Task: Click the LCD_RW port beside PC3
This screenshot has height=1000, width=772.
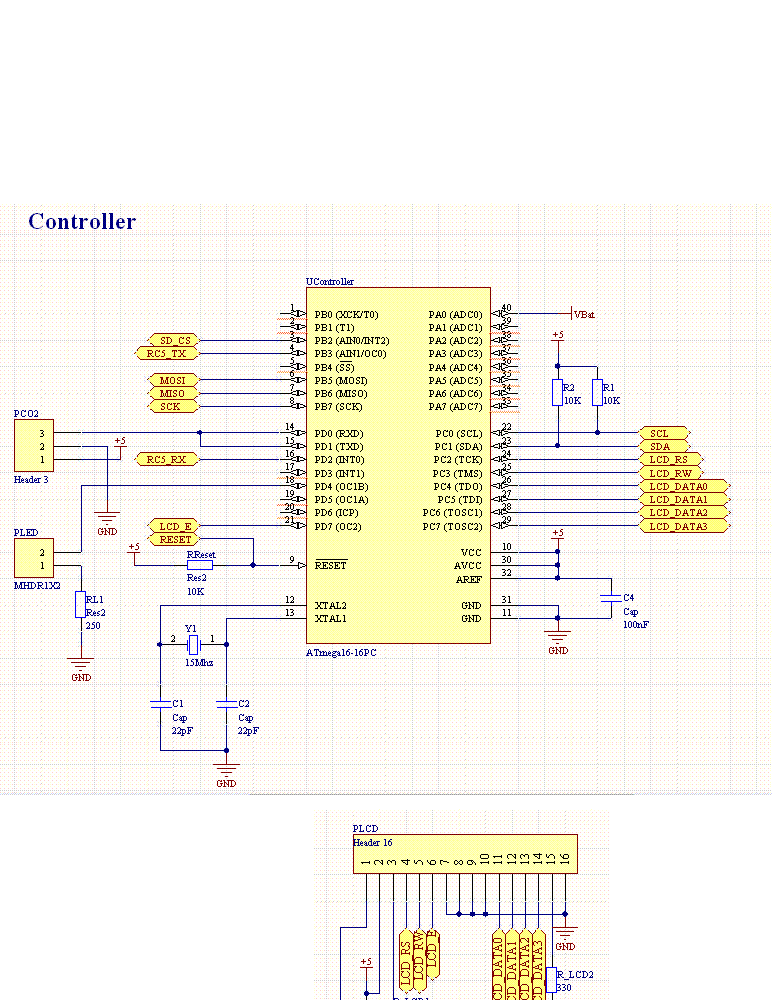Action: (671, 473)
